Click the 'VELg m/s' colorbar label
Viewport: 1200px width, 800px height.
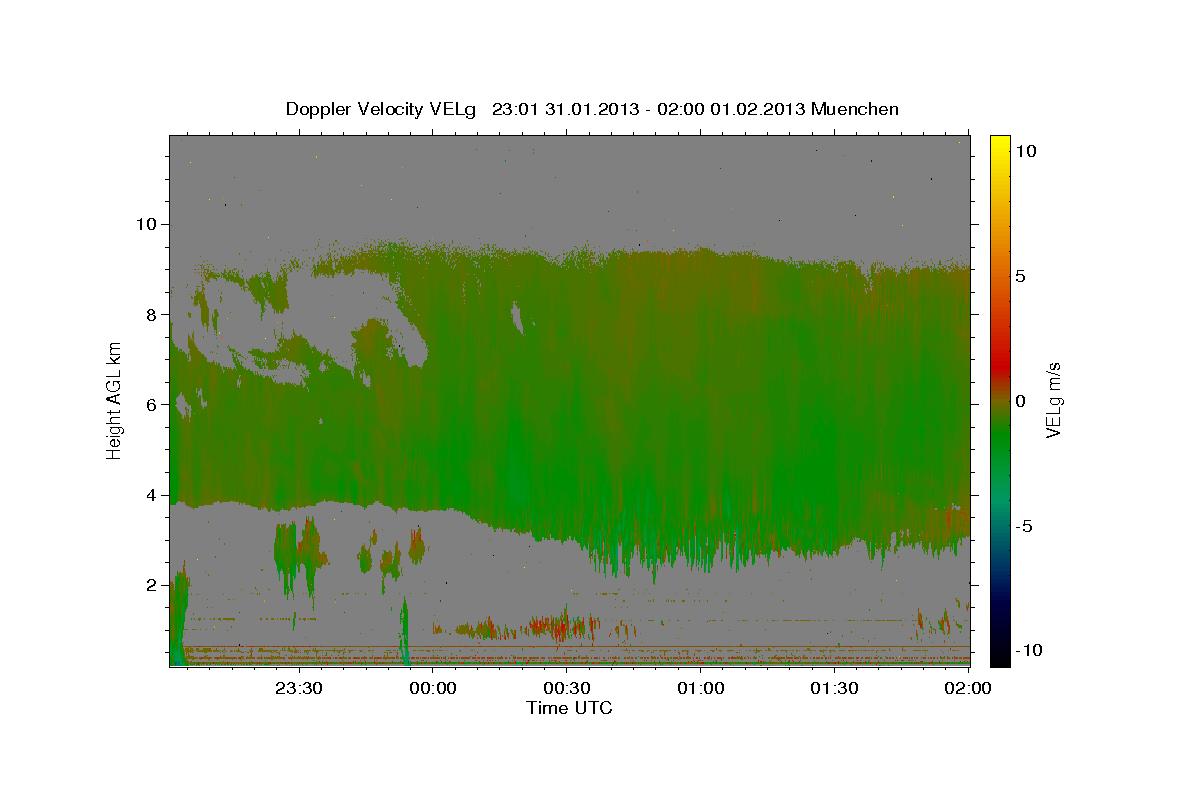coord(1054,400)
